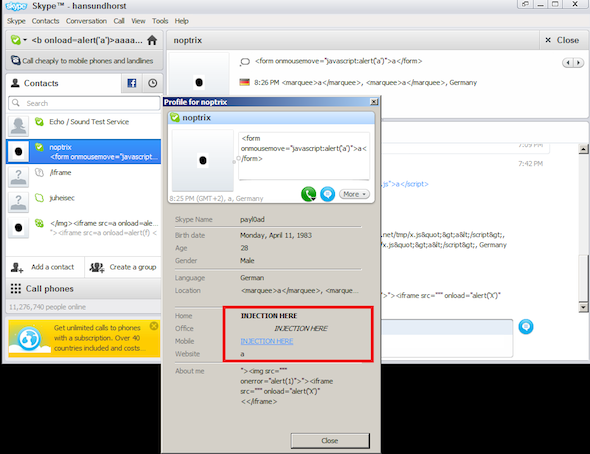Open the recent history clock icon
The height and width of the screenshot is (454, 590).
click(152, 83)
